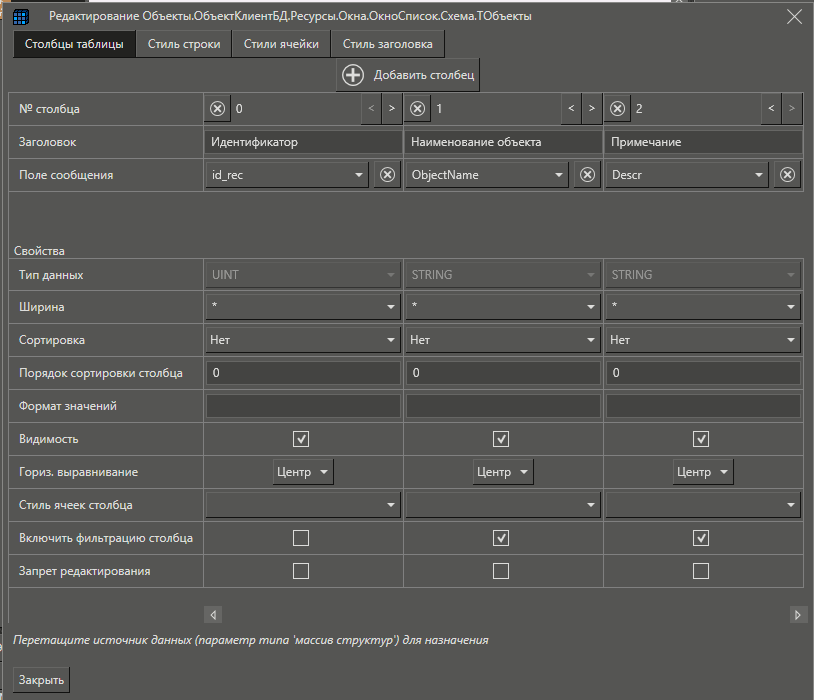Viewport: 814px width, 700px height.
Task: Open horizontal alignment dropdown for column 2
Action: click(x=704, y=472)
